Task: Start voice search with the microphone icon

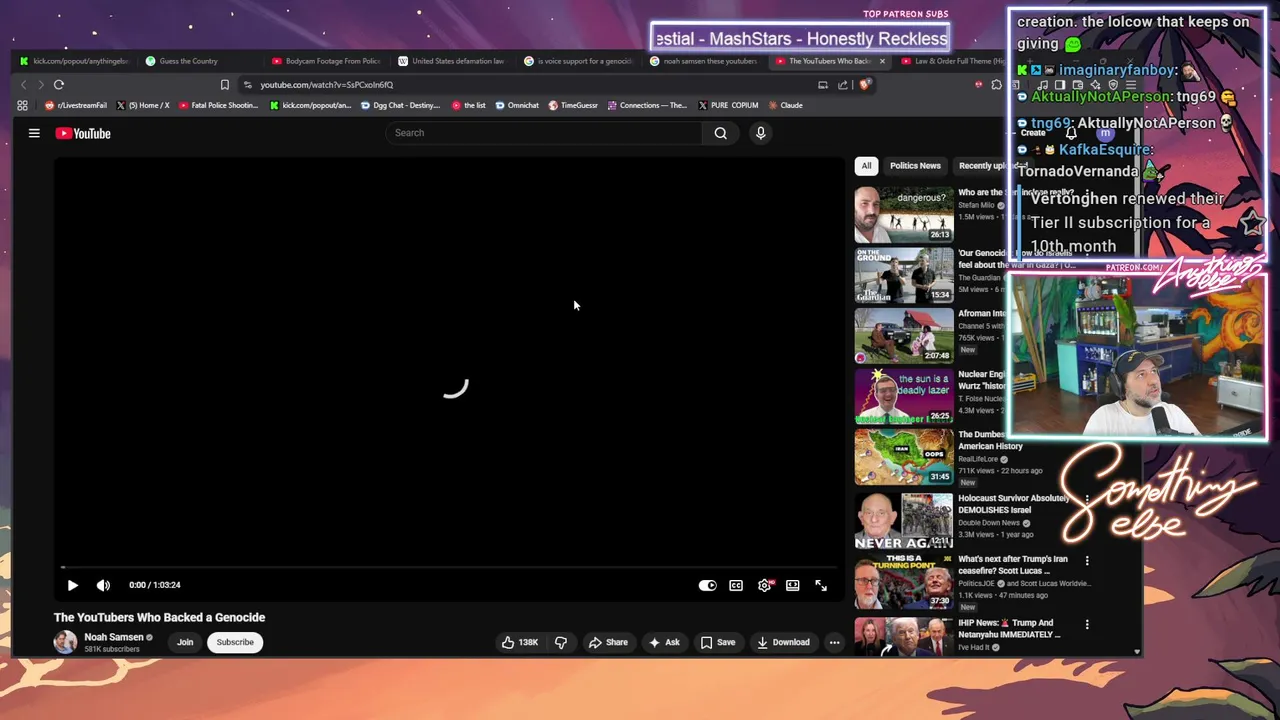Action: coord(760,133)
